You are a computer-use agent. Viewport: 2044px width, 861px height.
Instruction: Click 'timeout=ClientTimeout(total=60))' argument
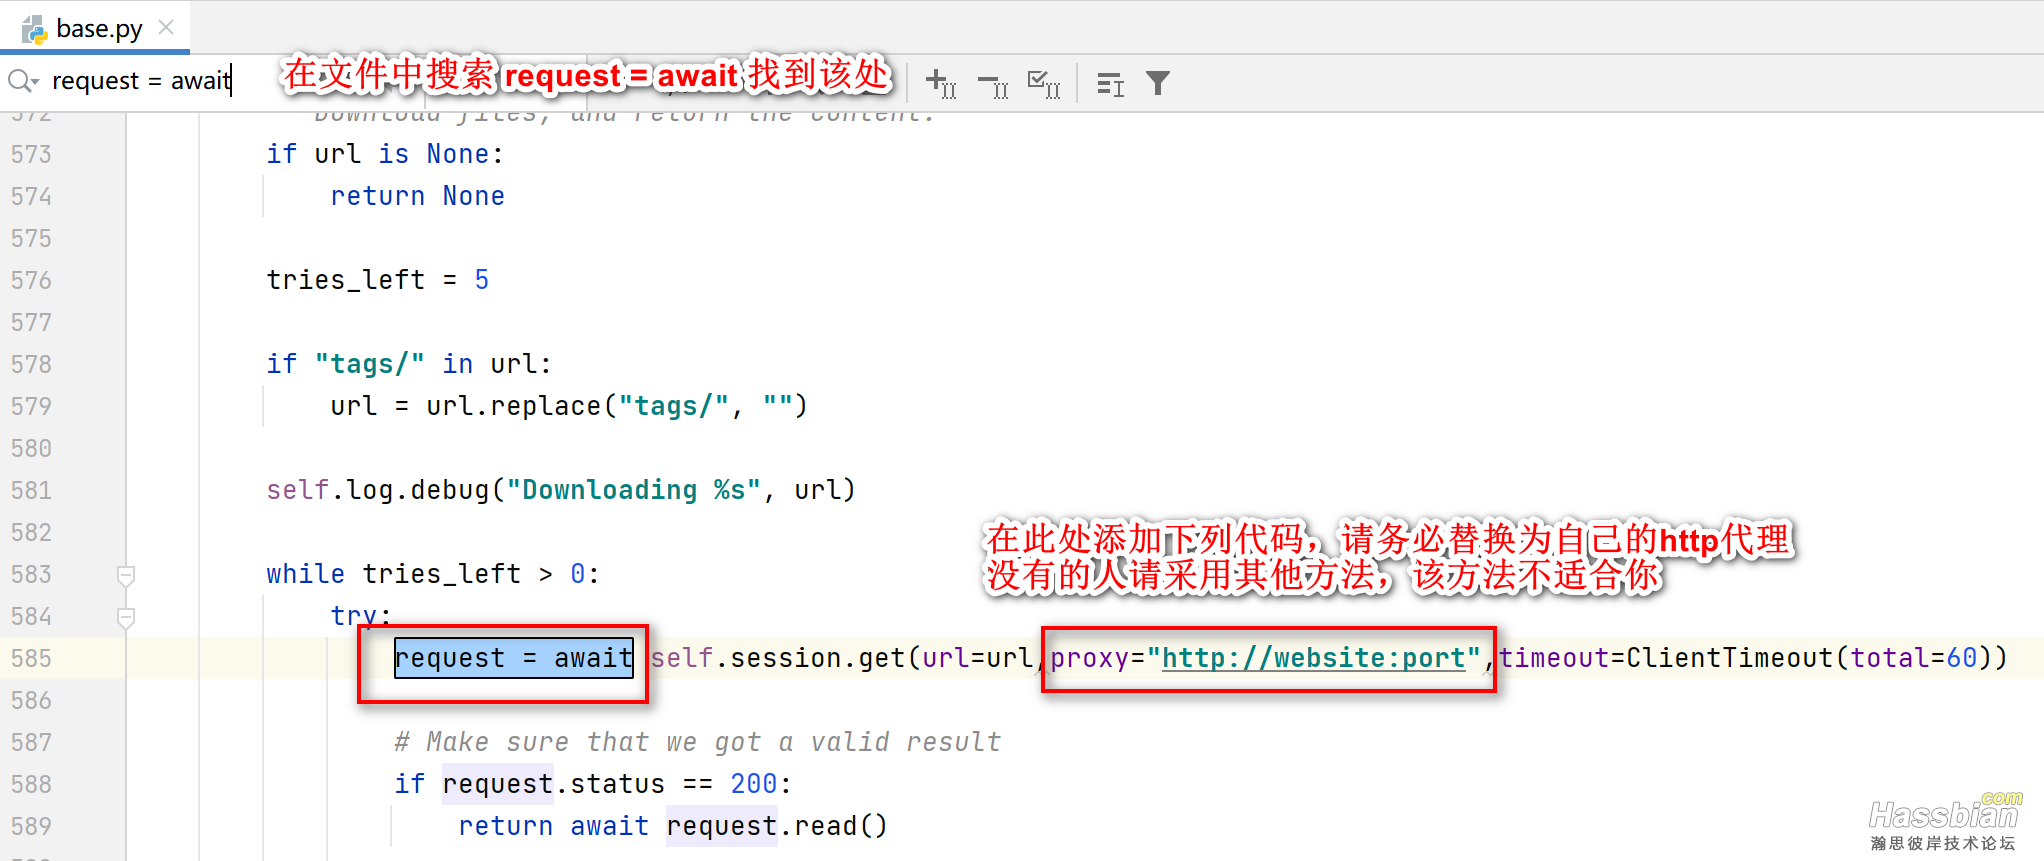[x=1752, y=658]
